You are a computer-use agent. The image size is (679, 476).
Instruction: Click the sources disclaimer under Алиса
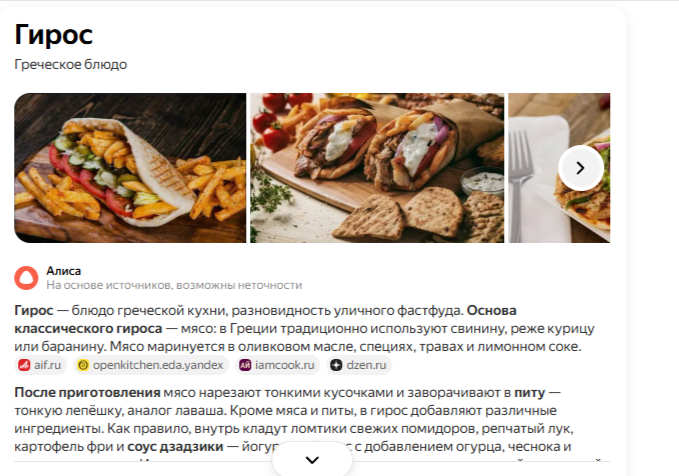tap(174, 285)
